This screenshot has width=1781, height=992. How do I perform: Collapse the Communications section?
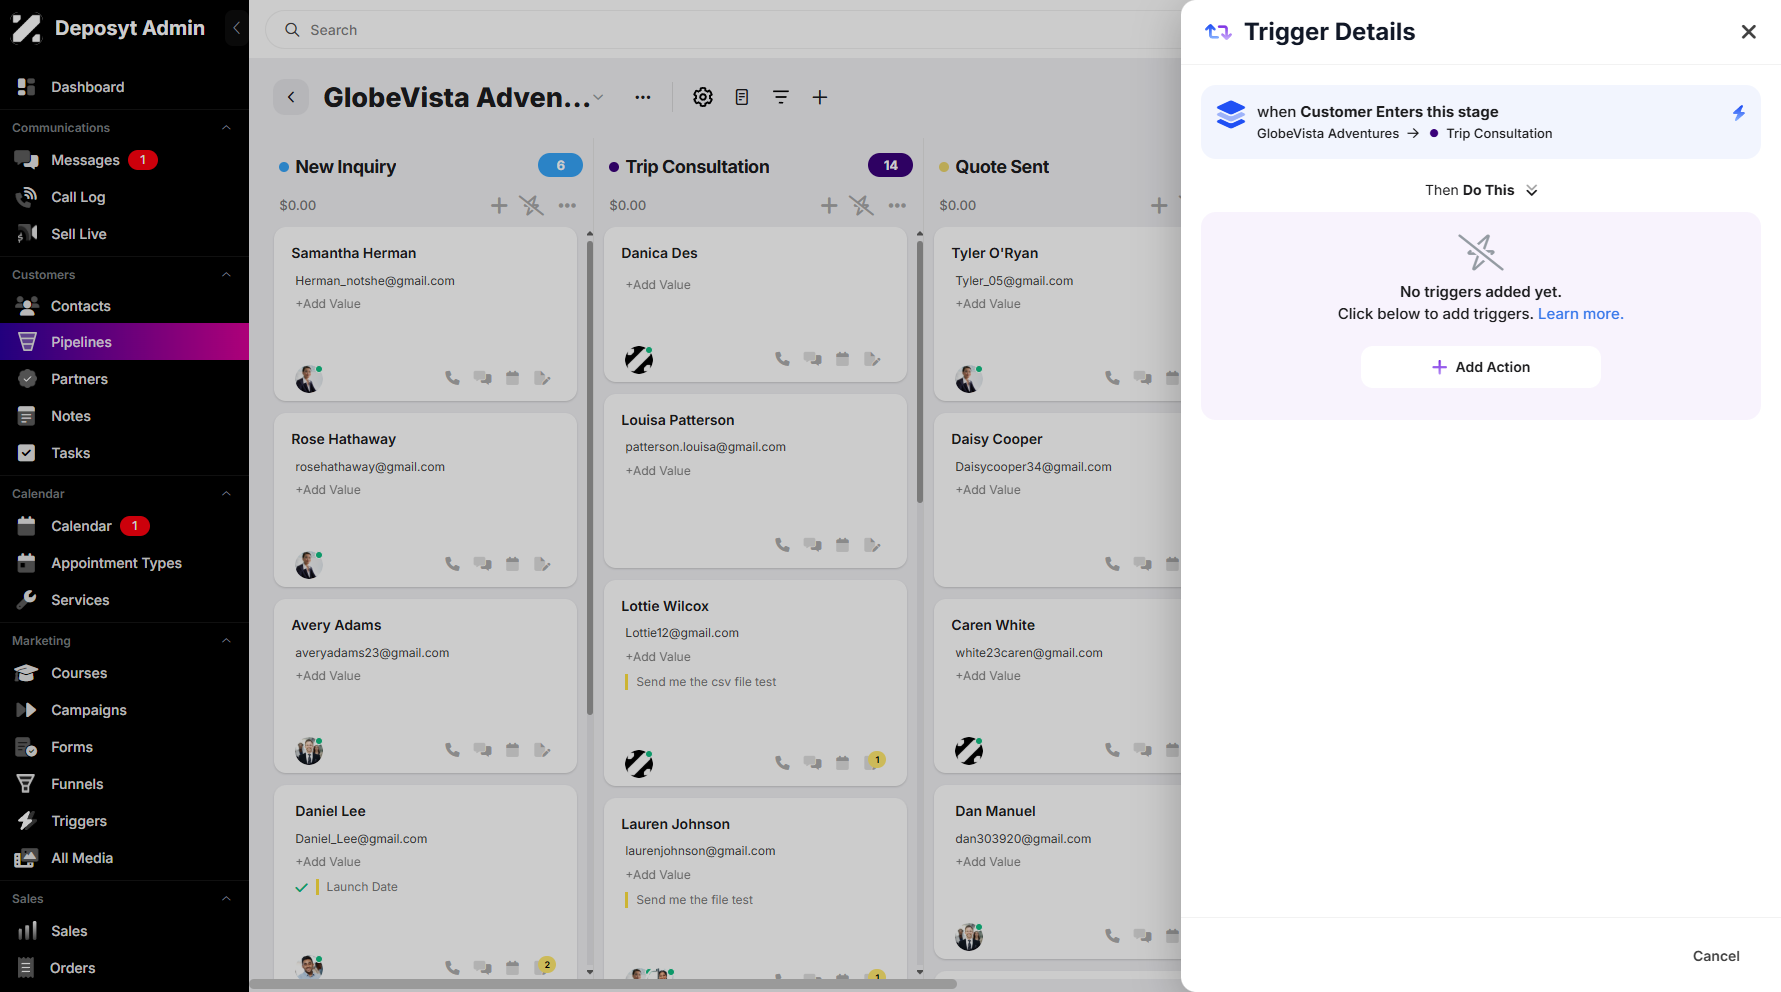[226, 128]
